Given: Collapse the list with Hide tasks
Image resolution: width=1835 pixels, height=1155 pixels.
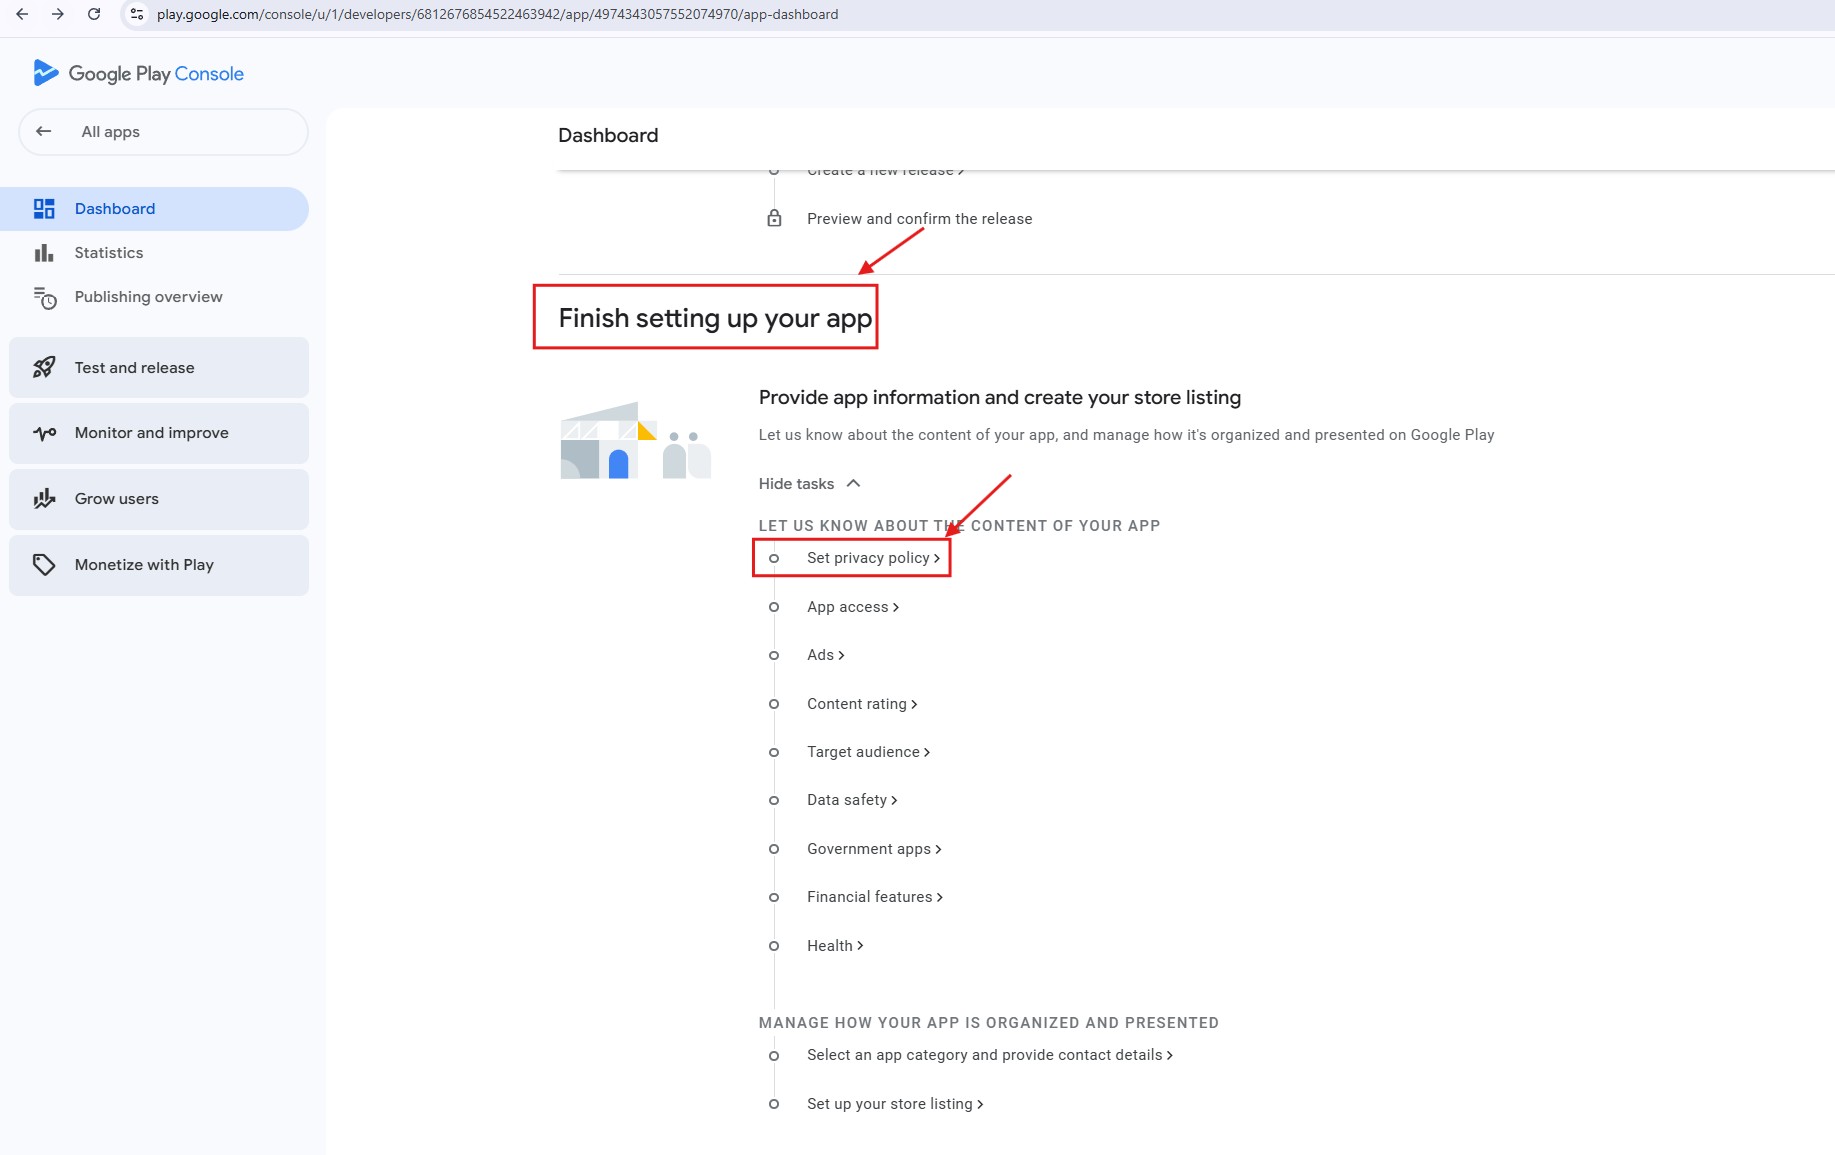Looking at the screenshot, I should coord(809,484).
